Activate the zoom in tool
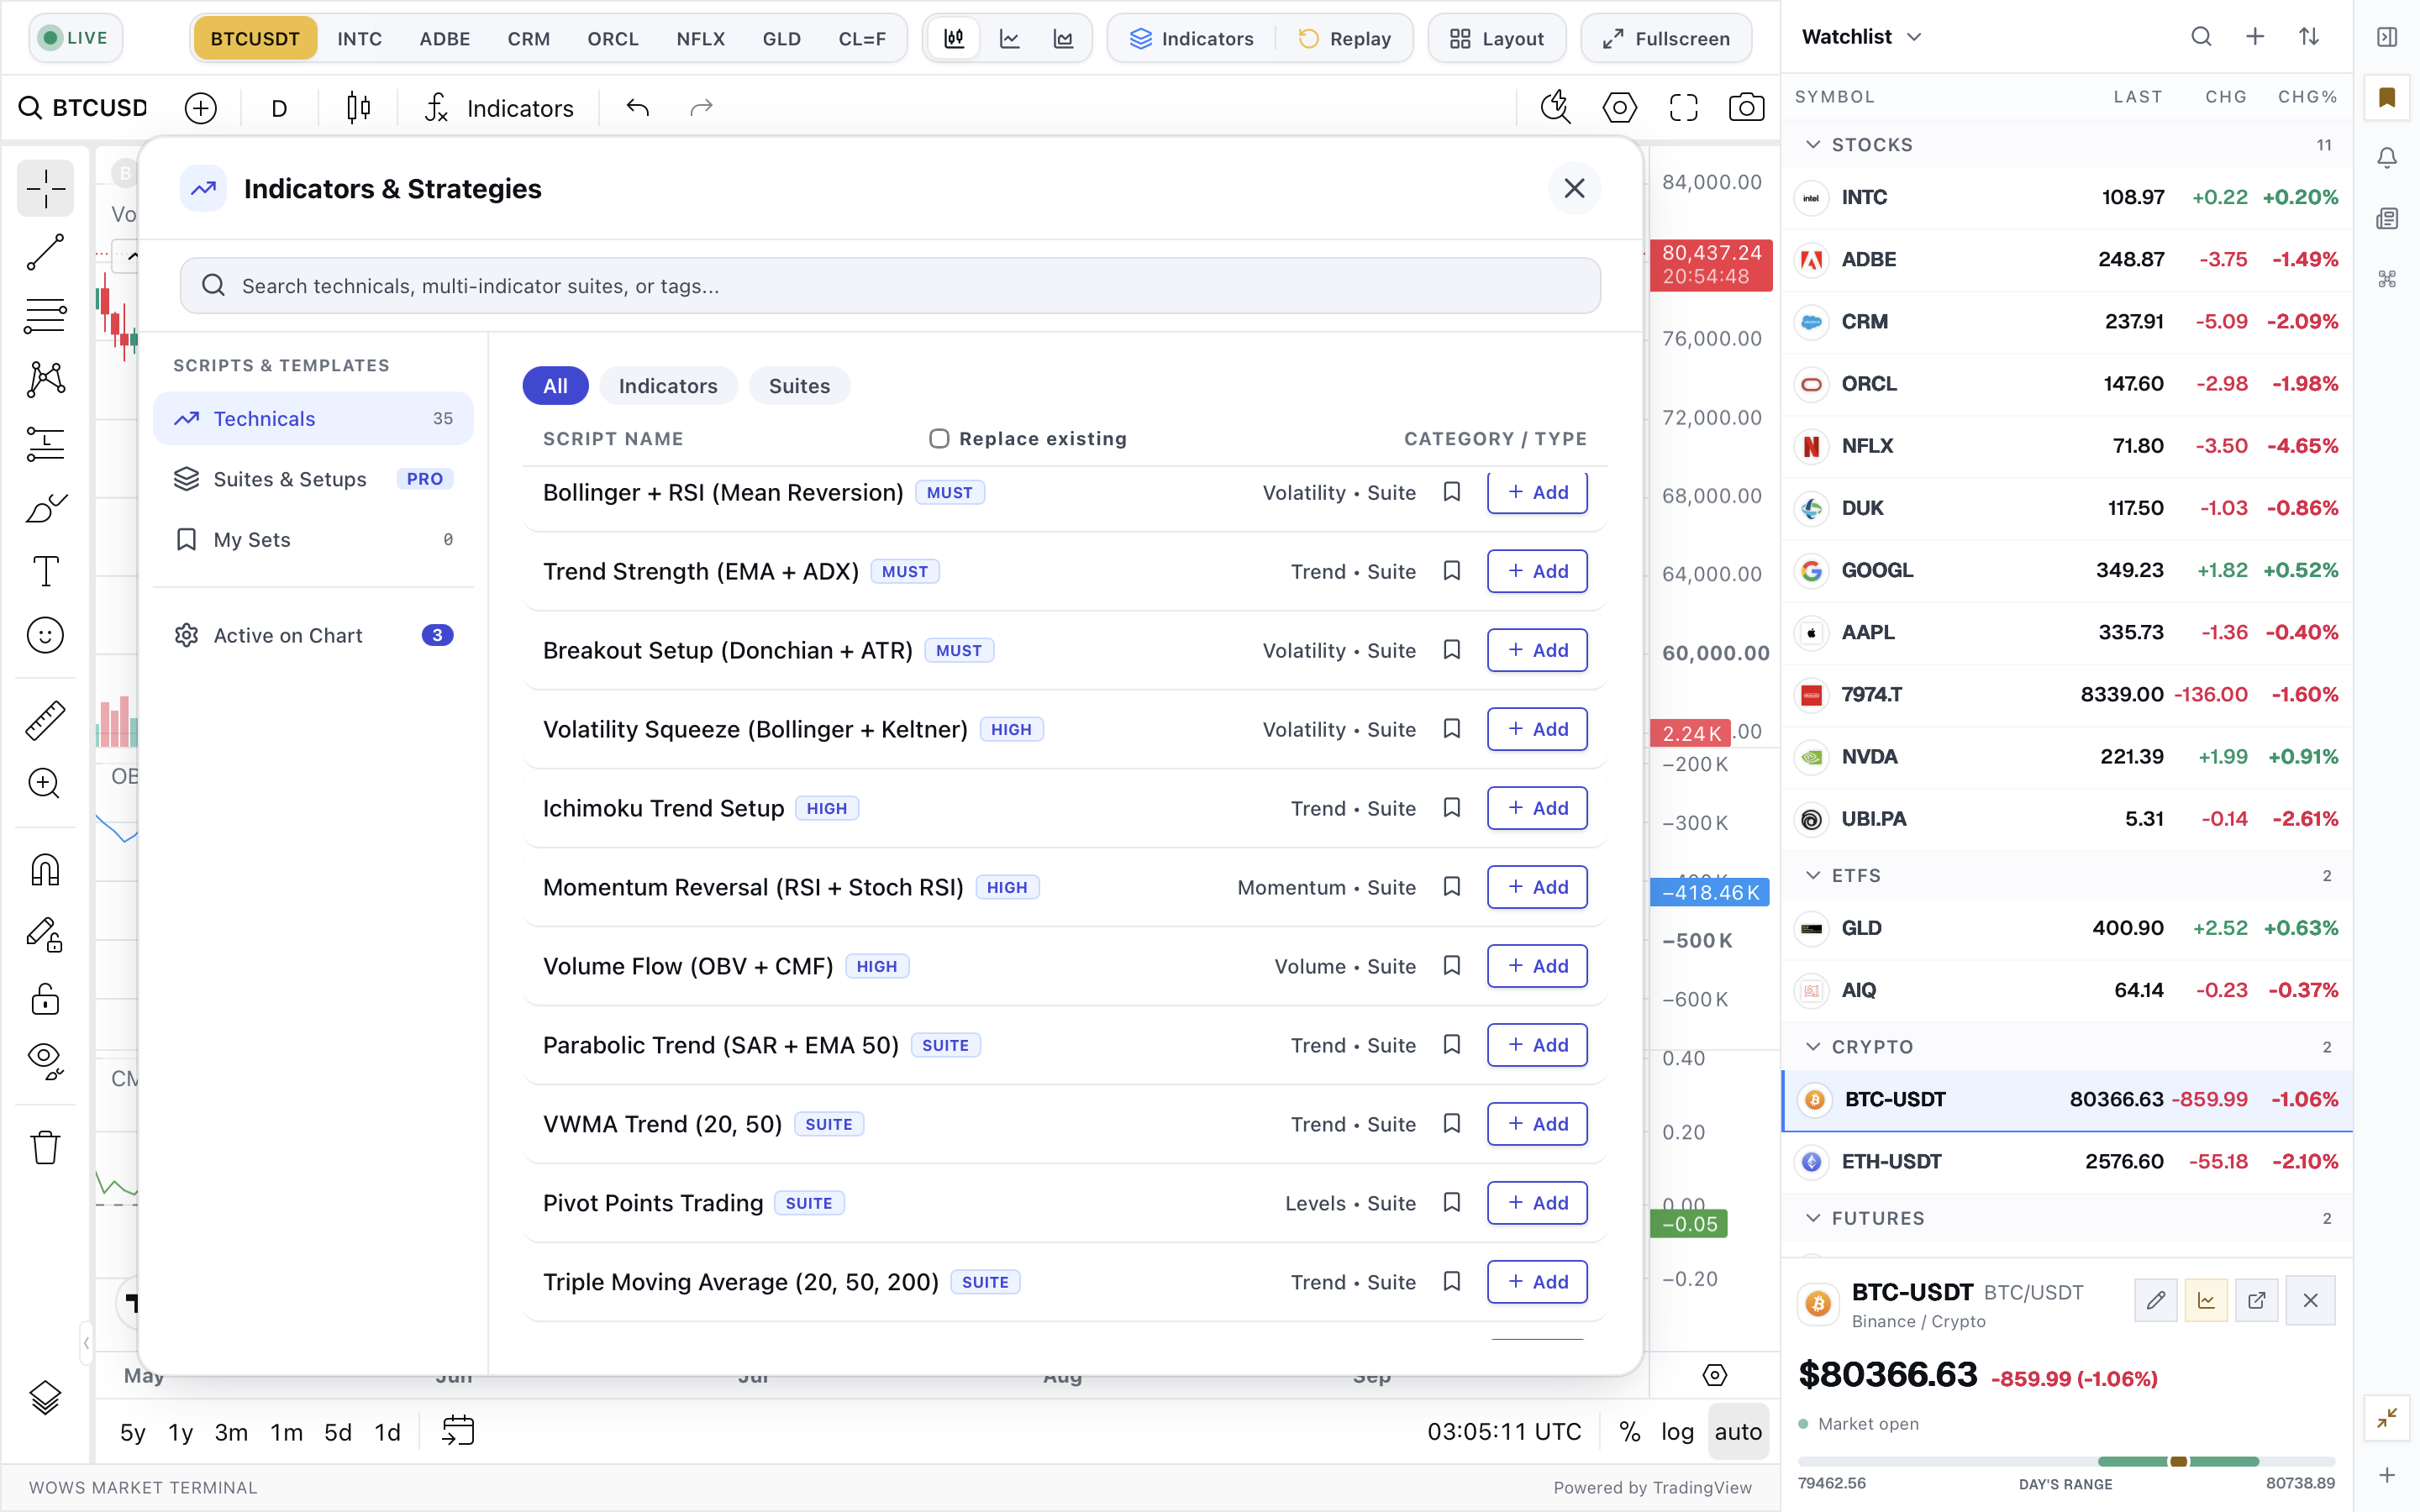 coord(45,784)
